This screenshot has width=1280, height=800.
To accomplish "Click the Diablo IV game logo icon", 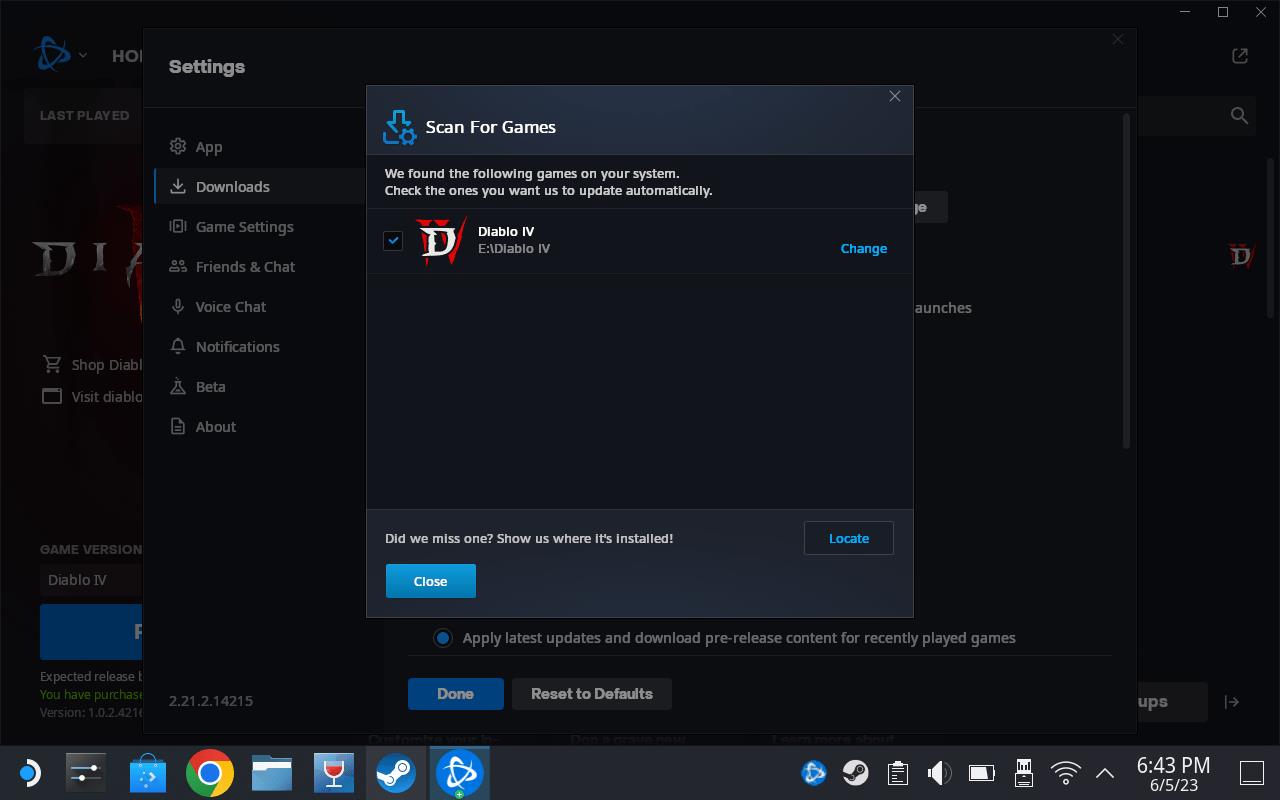I will (x=441, y=241).
